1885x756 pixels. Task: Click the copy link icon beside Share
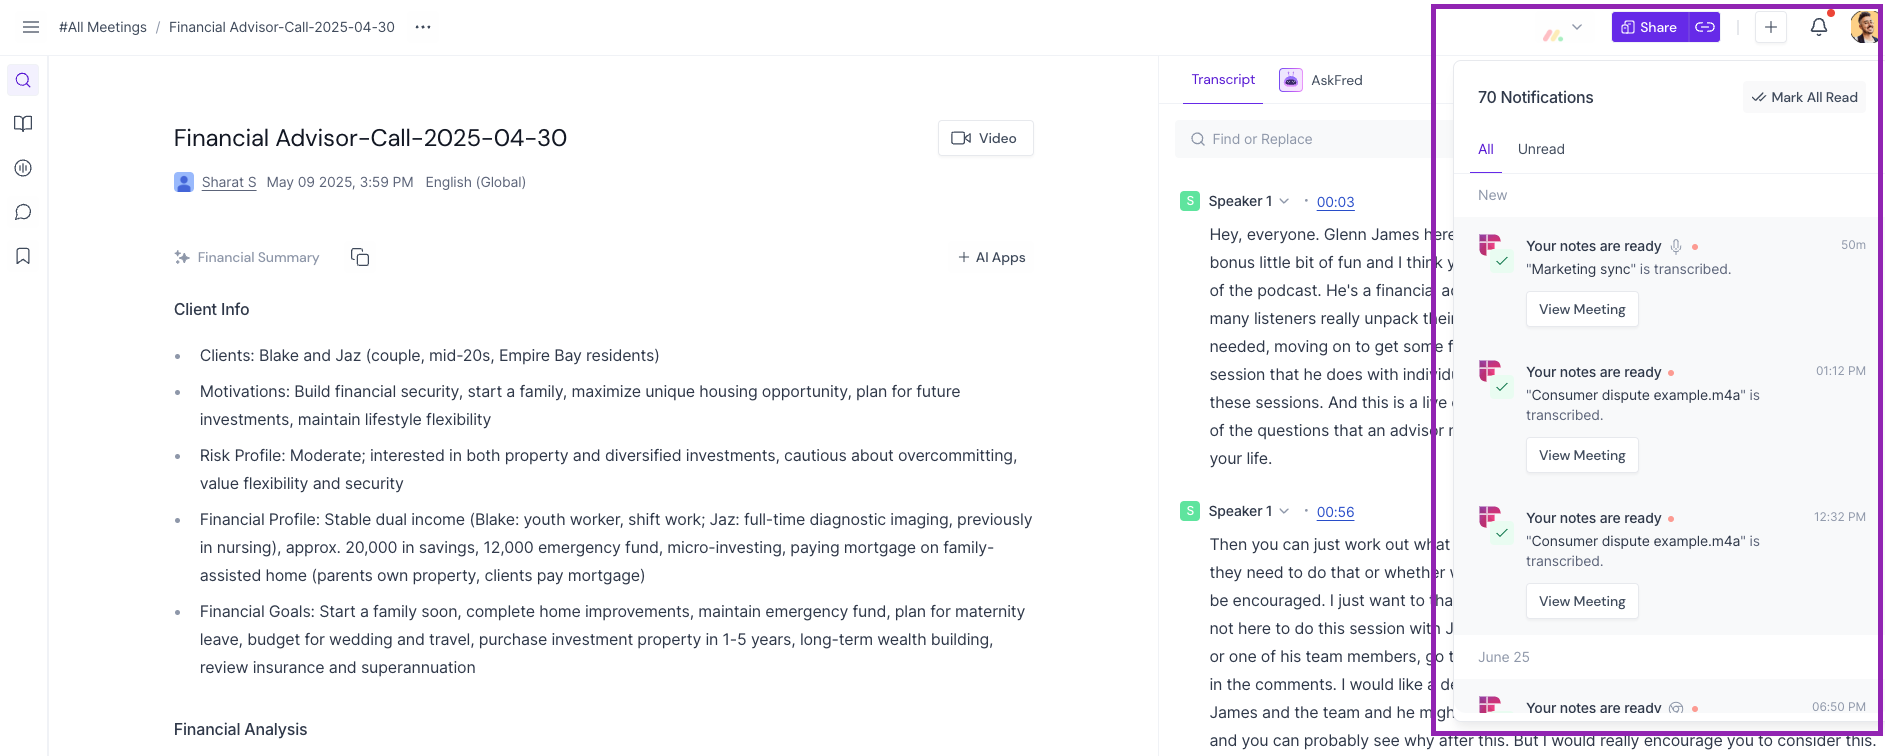tap(1705, 27)
